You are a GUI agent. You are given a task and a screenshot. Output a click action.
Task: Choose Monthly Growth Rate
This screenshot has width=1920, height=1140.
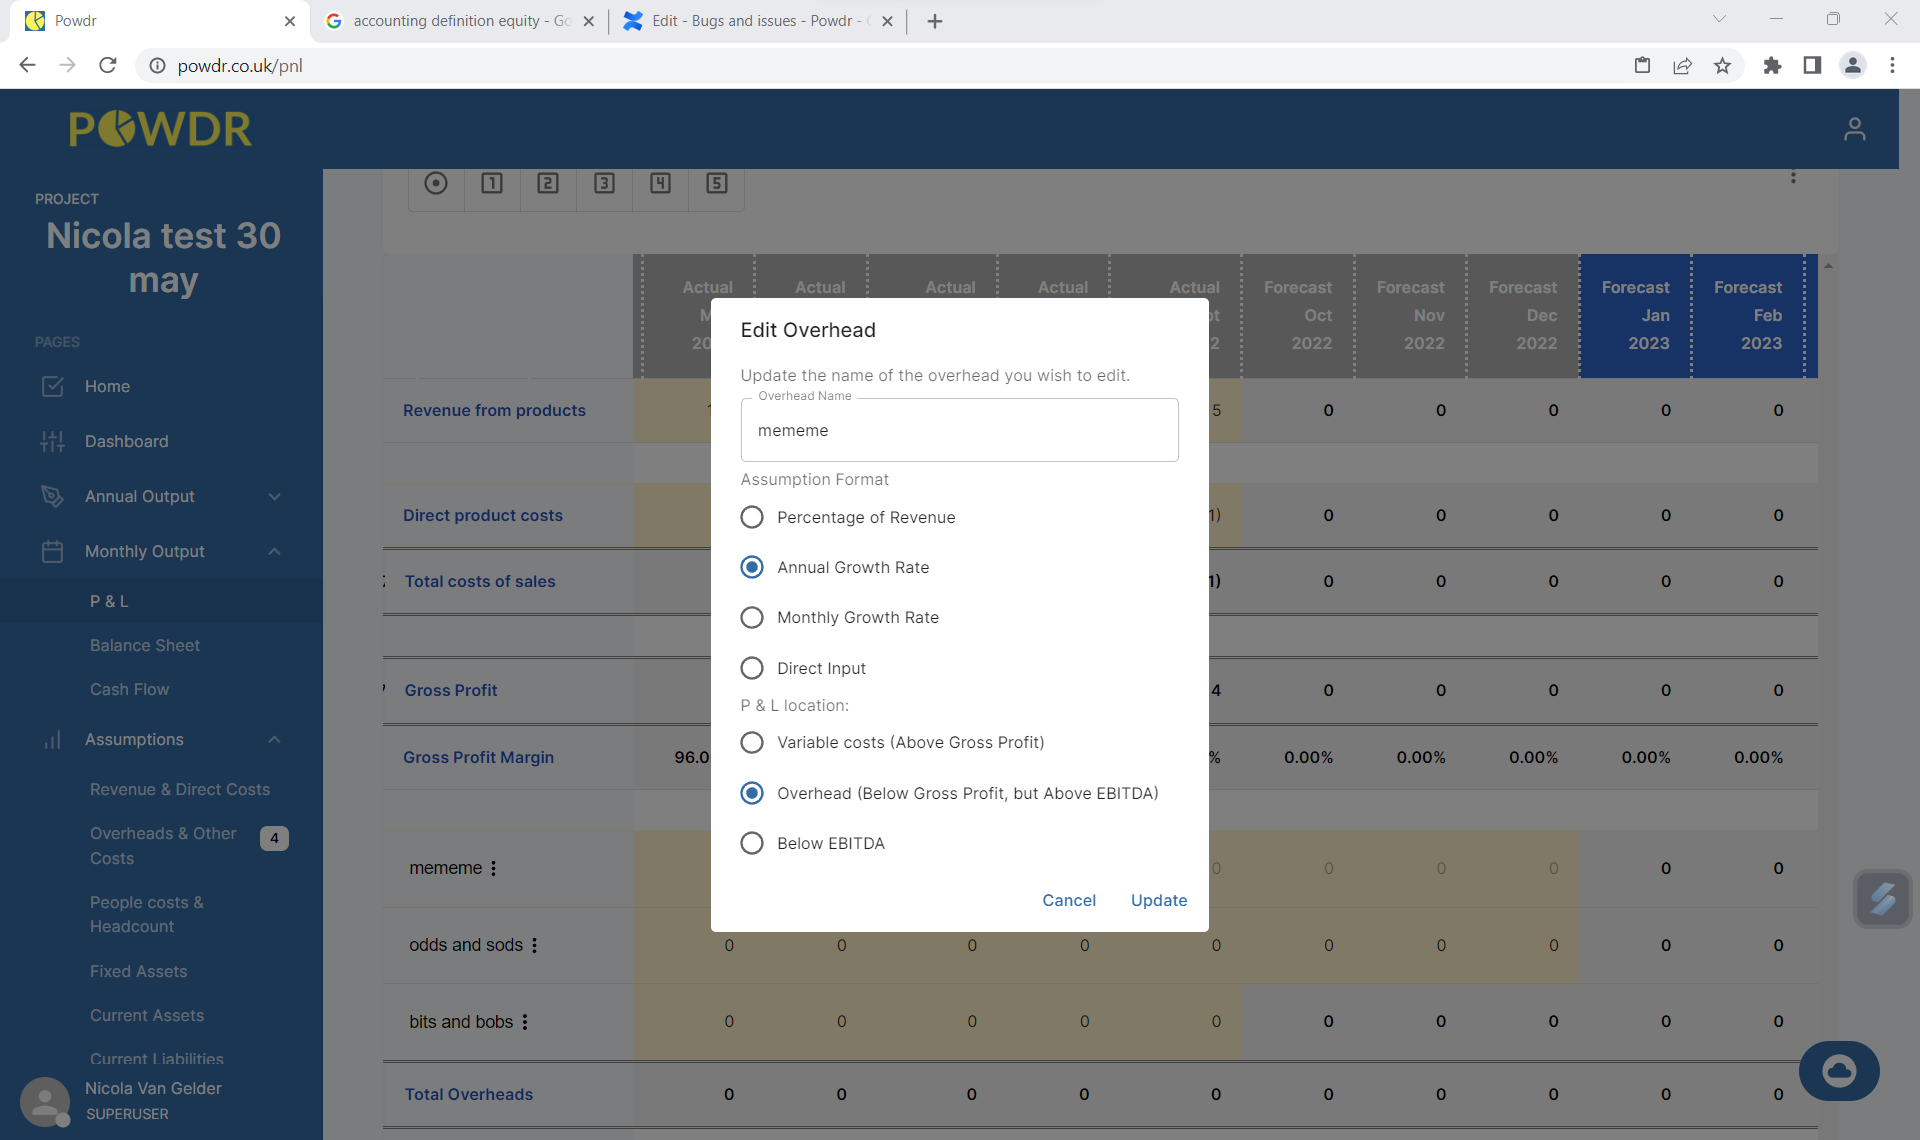click(x=752, y=617)
